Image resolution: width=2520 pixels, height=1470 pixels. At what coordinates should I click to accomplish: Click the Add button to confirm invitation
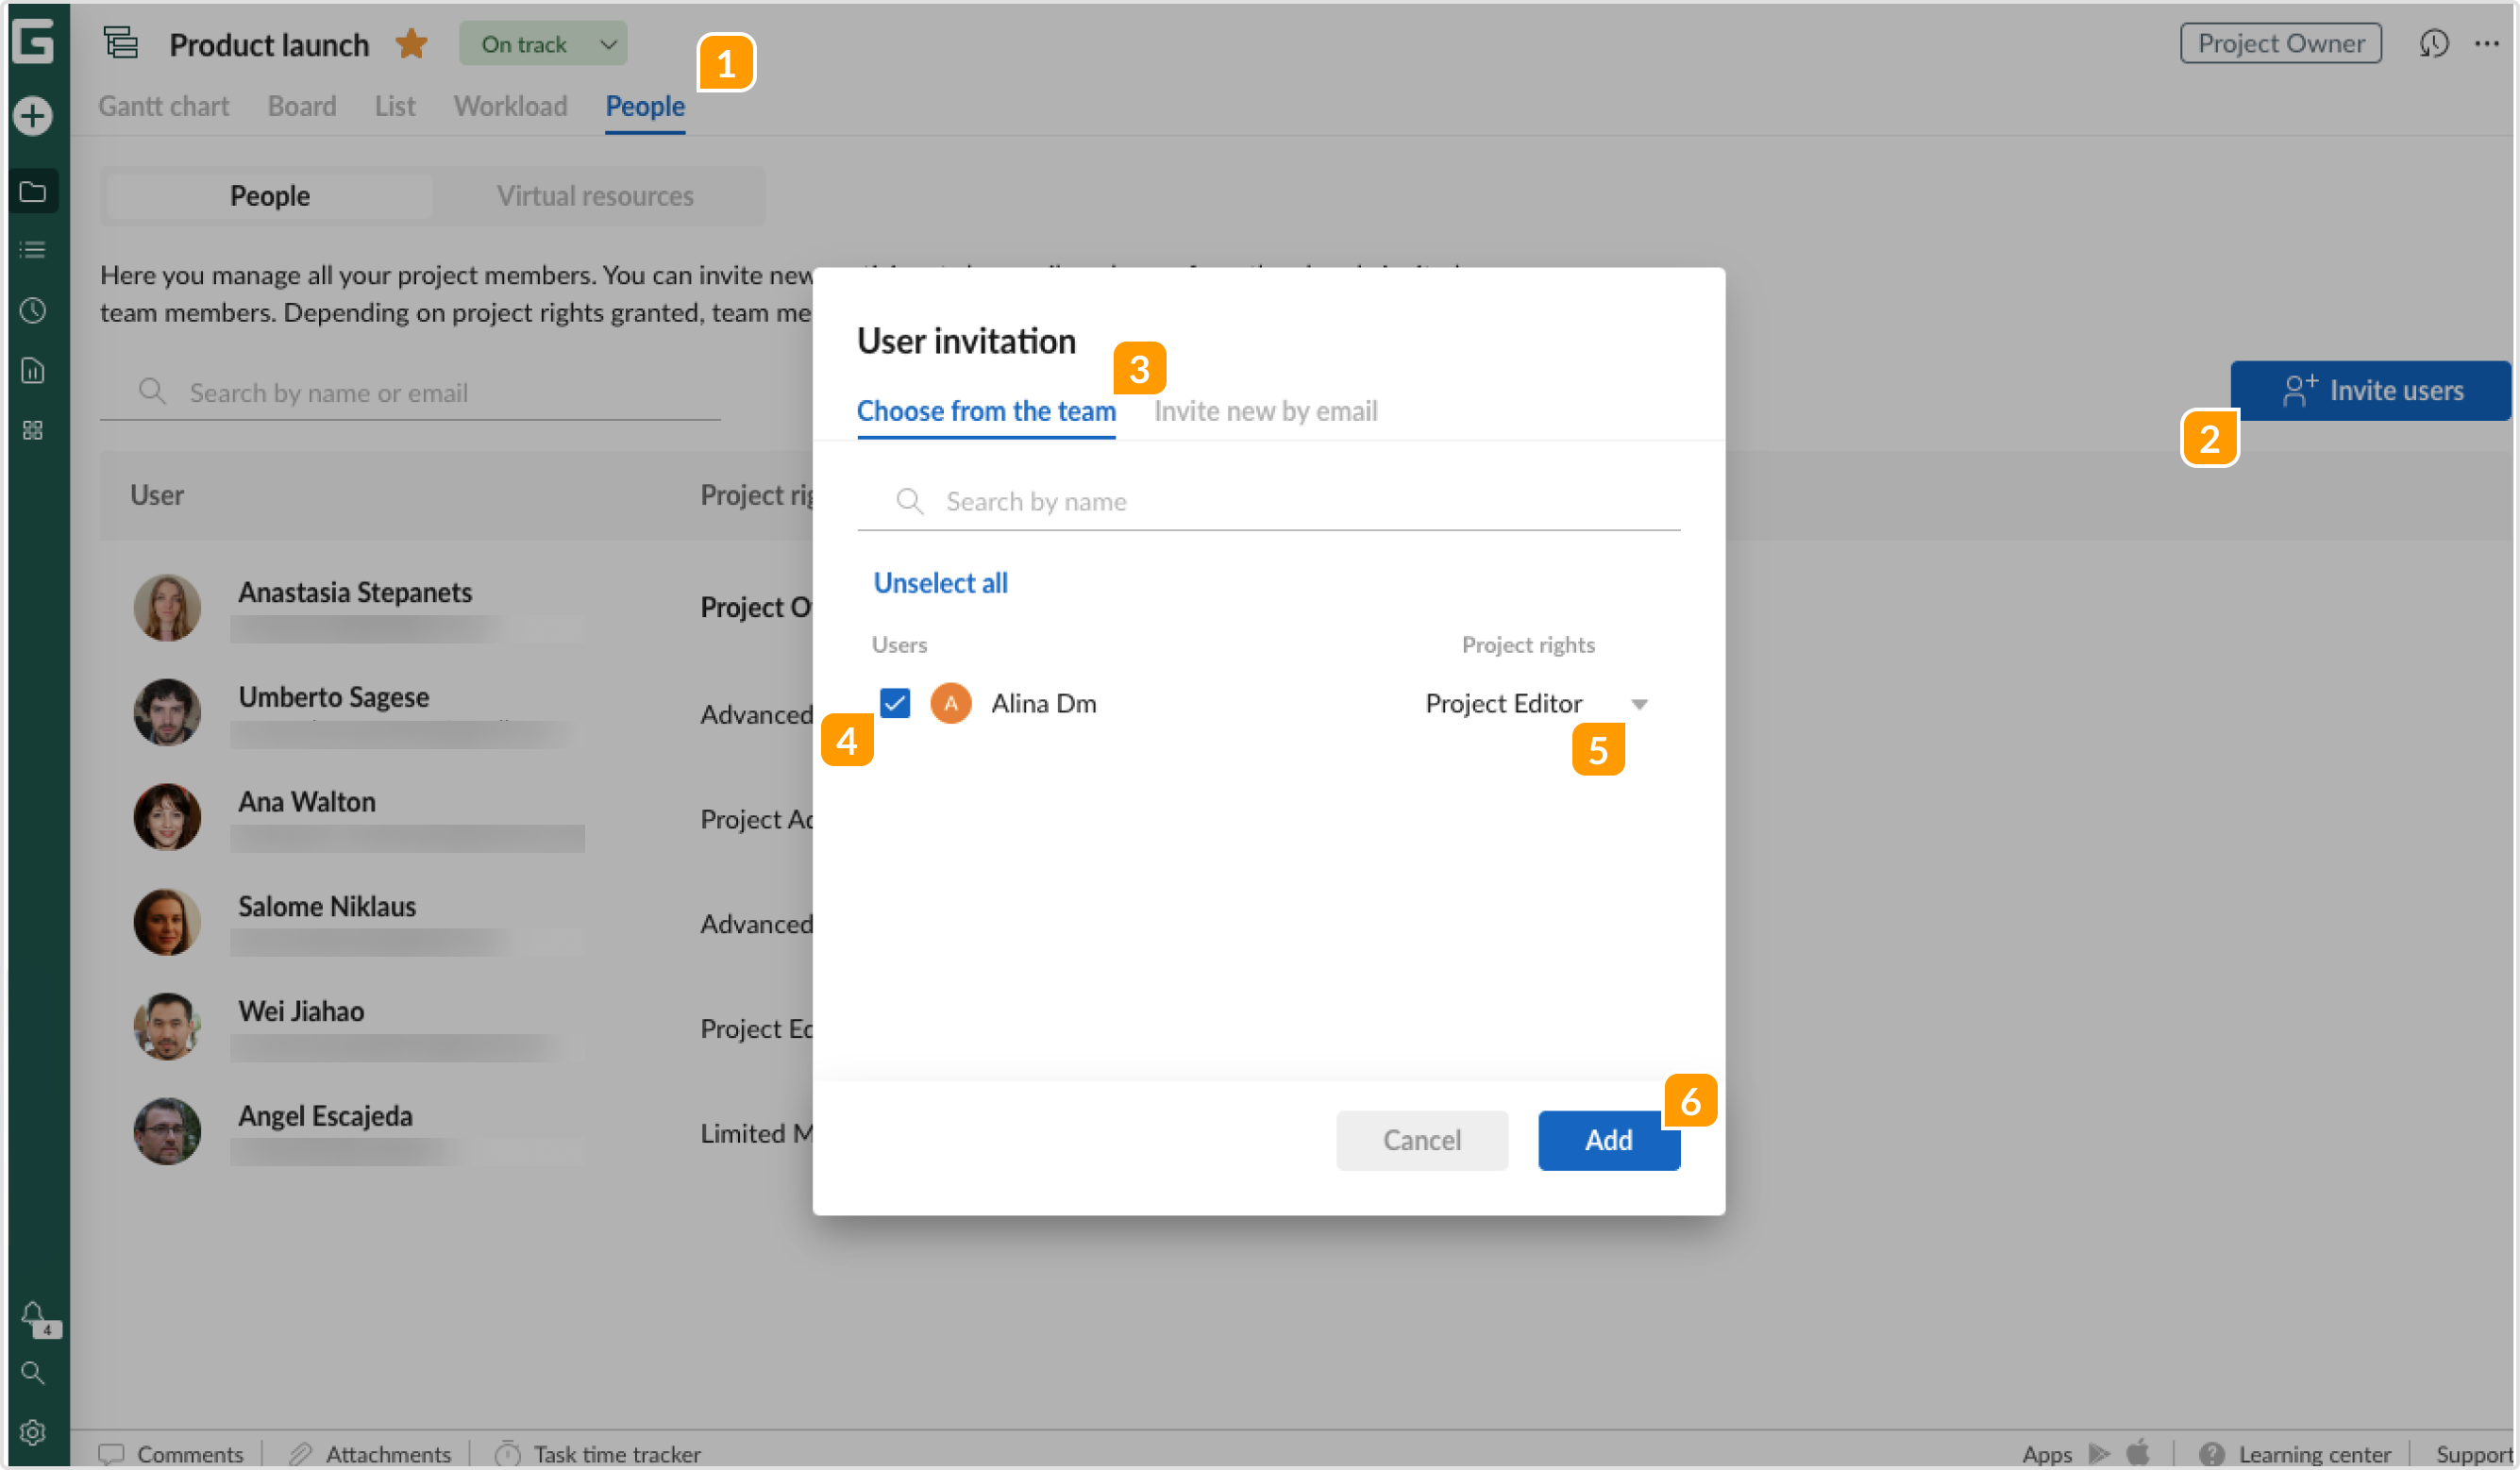click(1608, 1140)
